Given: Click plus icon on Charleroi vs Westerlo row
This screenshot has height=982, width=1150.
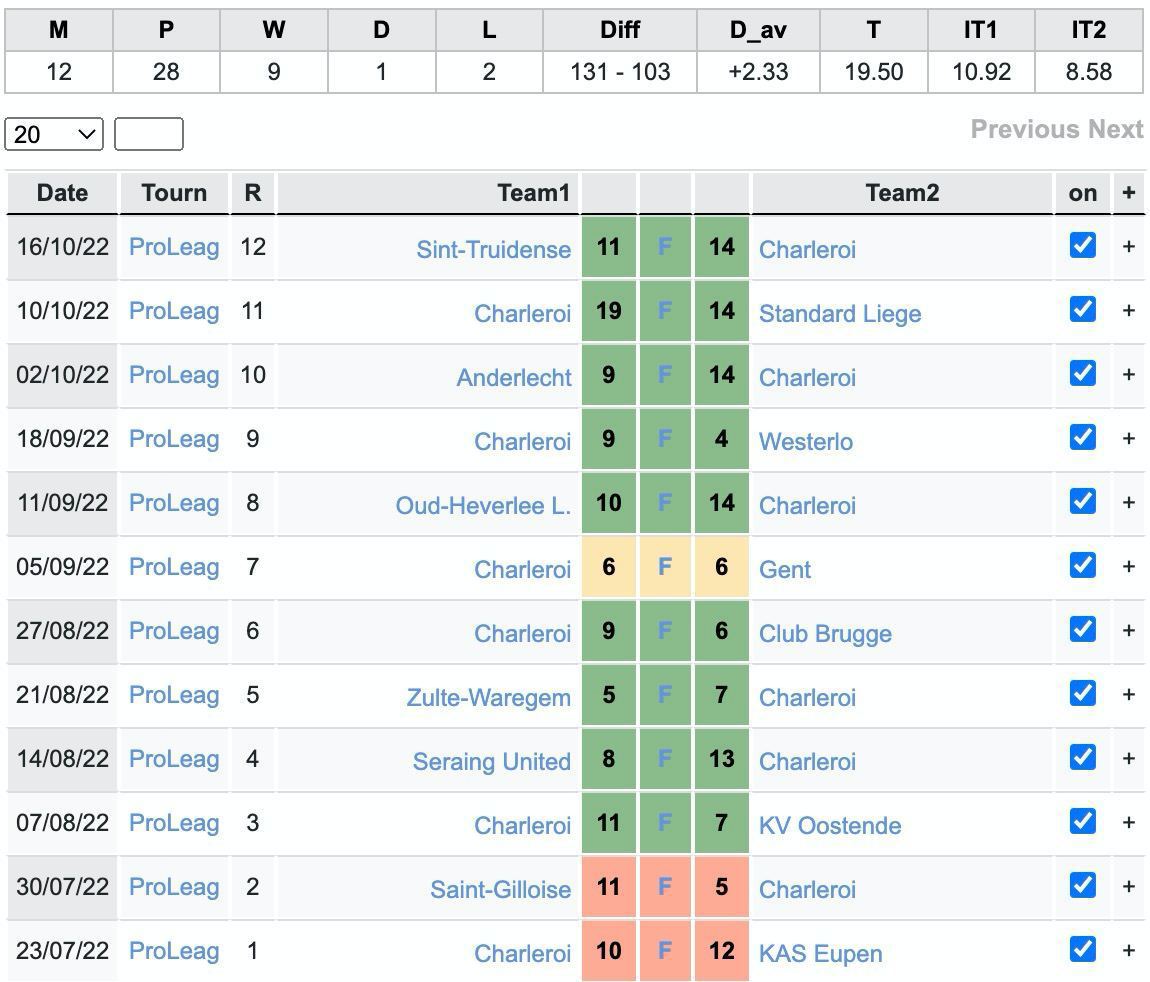Looking at the screenshot, I should click(1128, 438).
